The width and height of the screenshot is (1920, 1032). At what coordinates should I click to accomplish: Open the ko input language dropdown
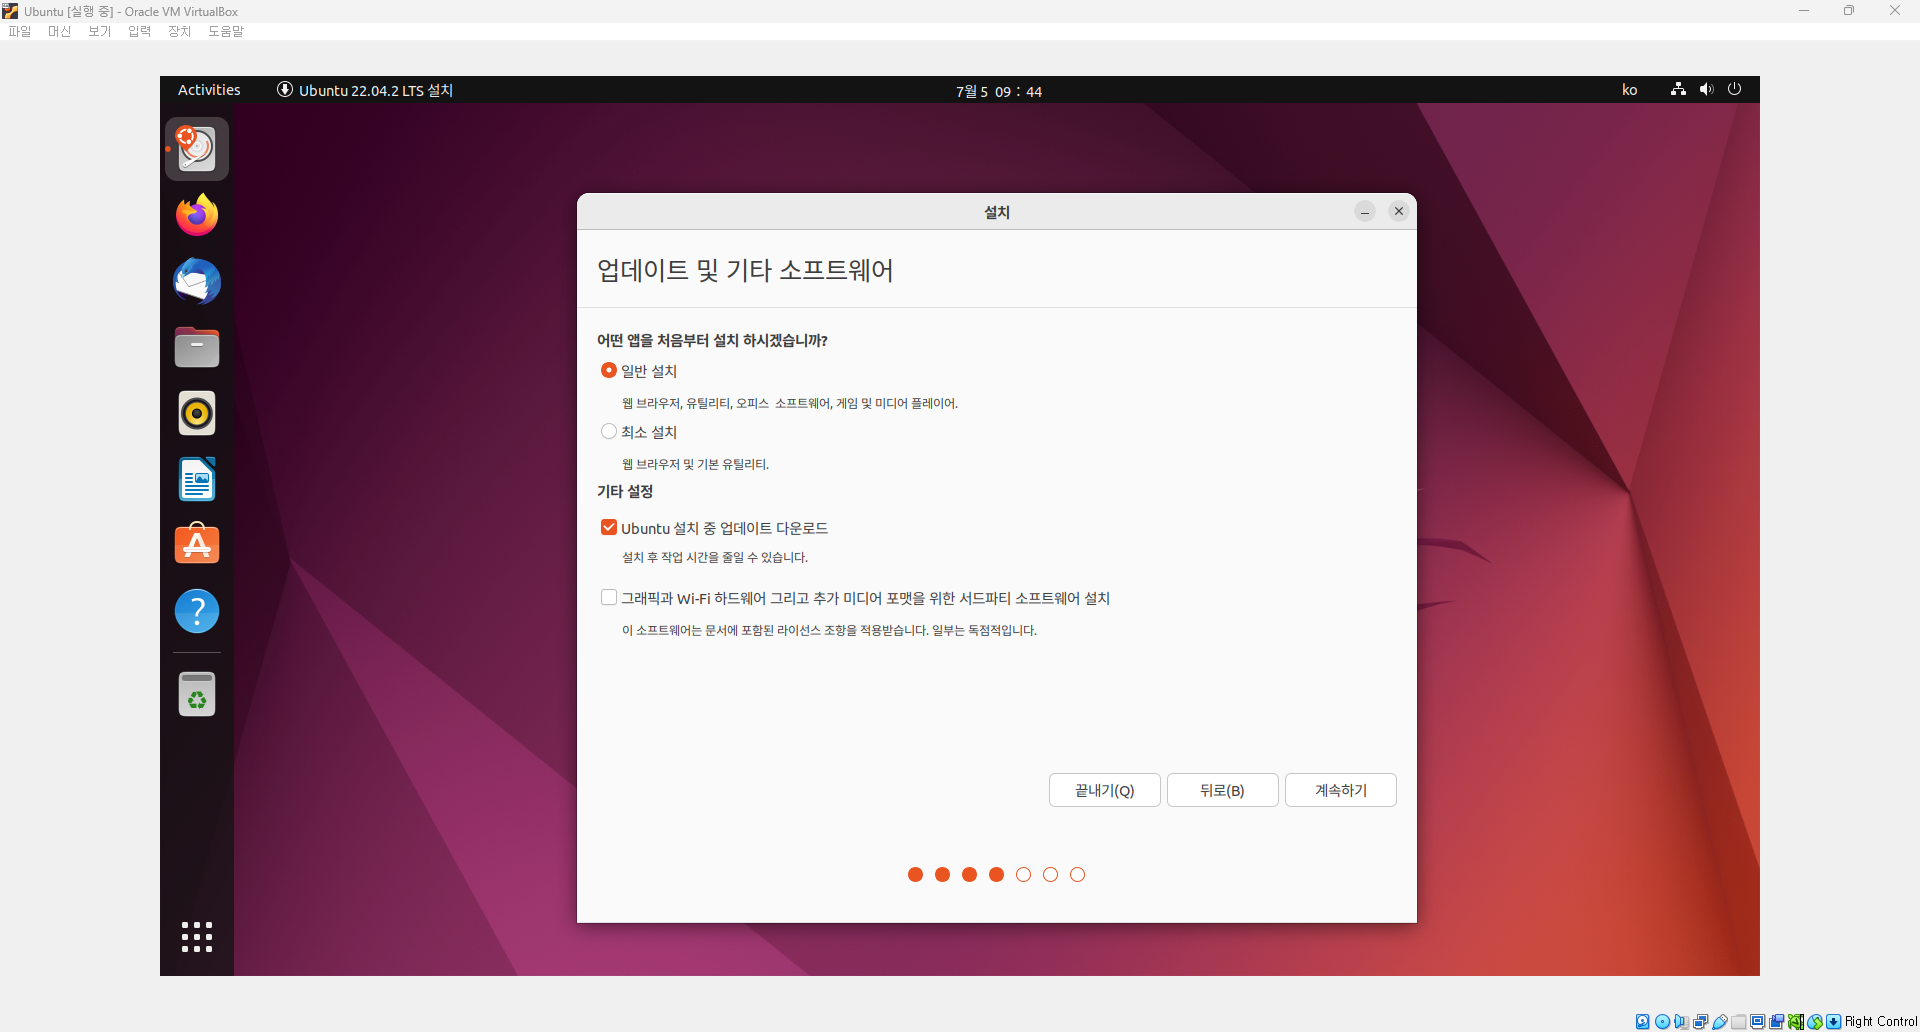(1630, 90)
